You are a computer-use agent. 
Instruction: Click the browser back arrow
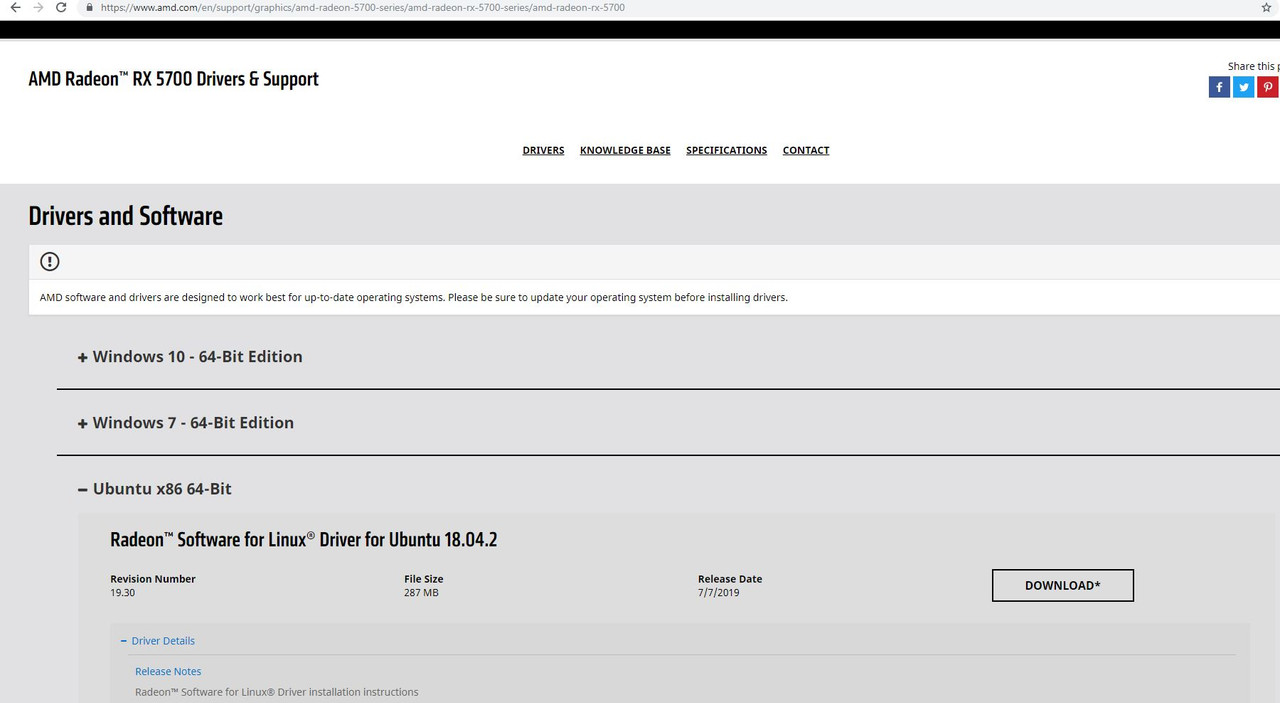pyautogui.click(x=14, y=7)
